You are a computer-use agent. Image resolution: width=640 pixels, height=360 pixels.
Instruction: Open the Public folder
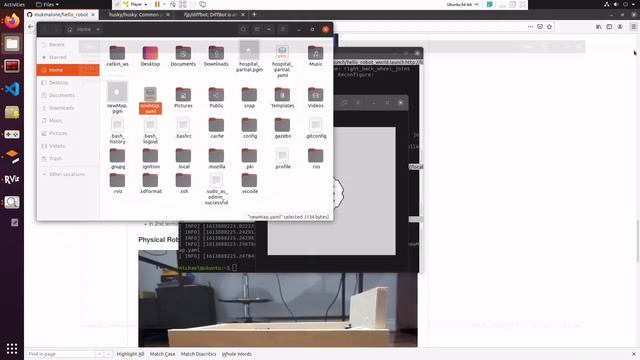[216, 98]
